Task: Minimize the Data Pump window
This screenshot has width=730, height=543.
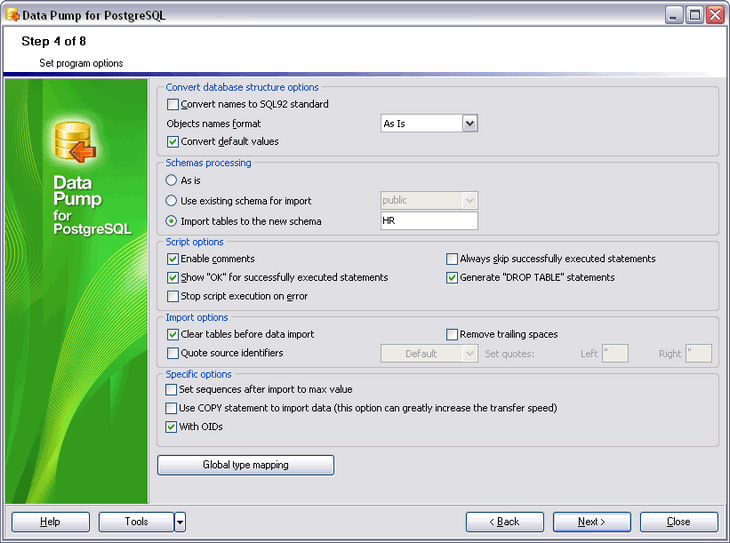Action: (675, 14)
